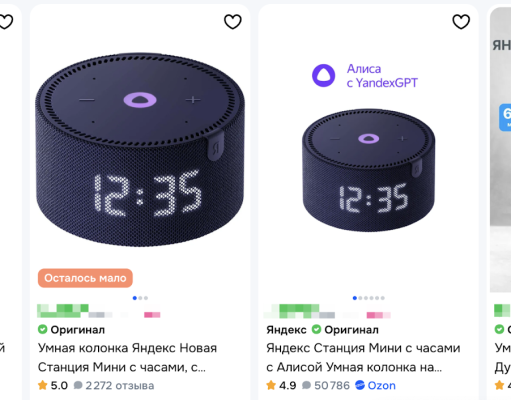The image size is (511, 400).
Task: Favorite the Яндекс Станция Мини с часами card
Action: [x=461, y=22]
